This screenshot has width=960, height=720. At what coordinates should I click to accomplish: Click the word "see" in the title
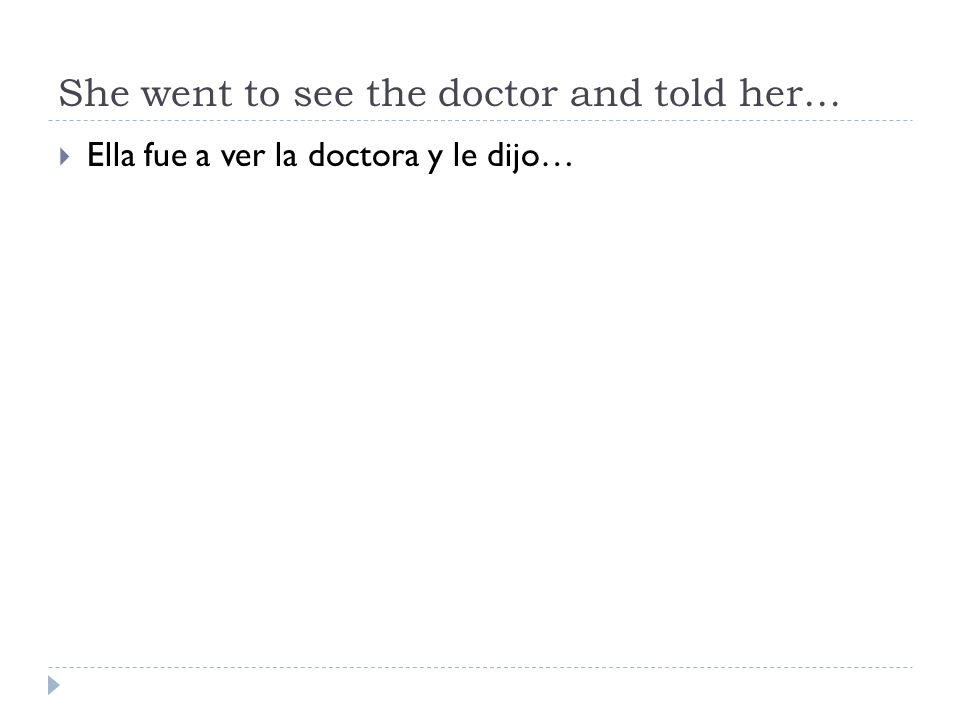click(323, 96)
